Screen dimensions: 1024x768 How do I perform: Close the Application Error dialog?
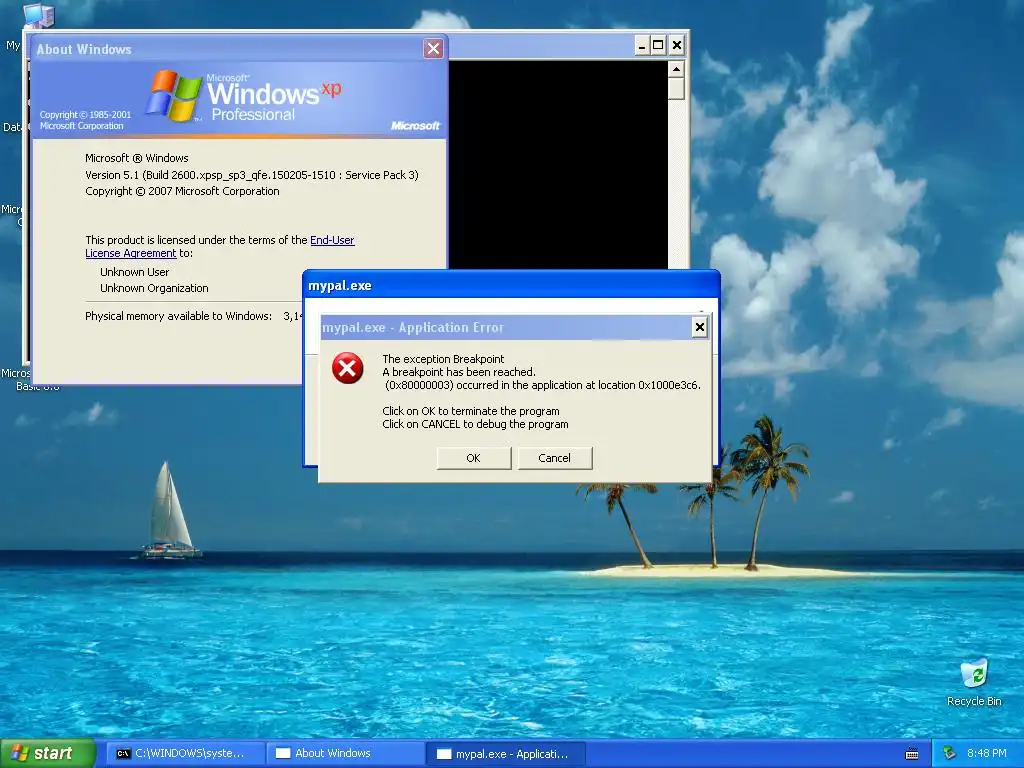point(699,327)
